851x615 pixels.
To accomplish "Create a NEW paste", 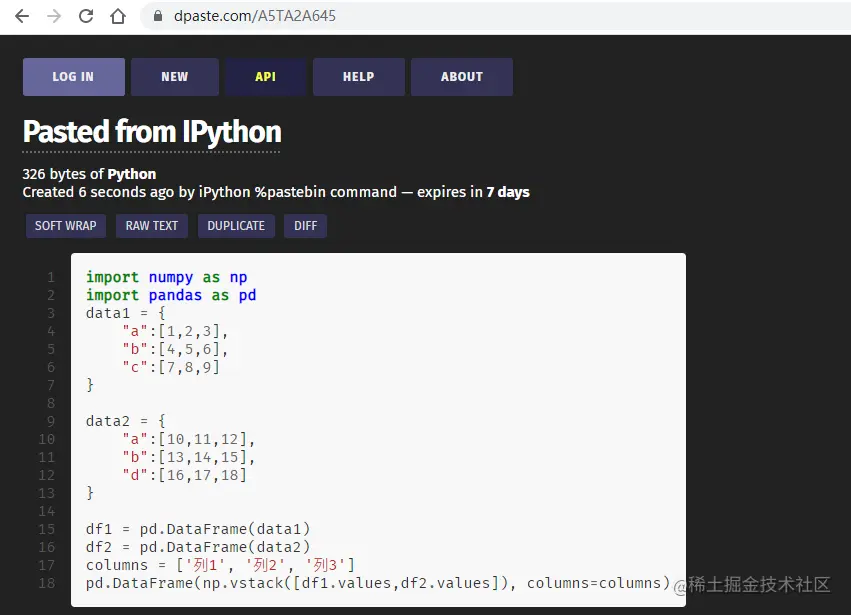I will [x=175, y=77].
